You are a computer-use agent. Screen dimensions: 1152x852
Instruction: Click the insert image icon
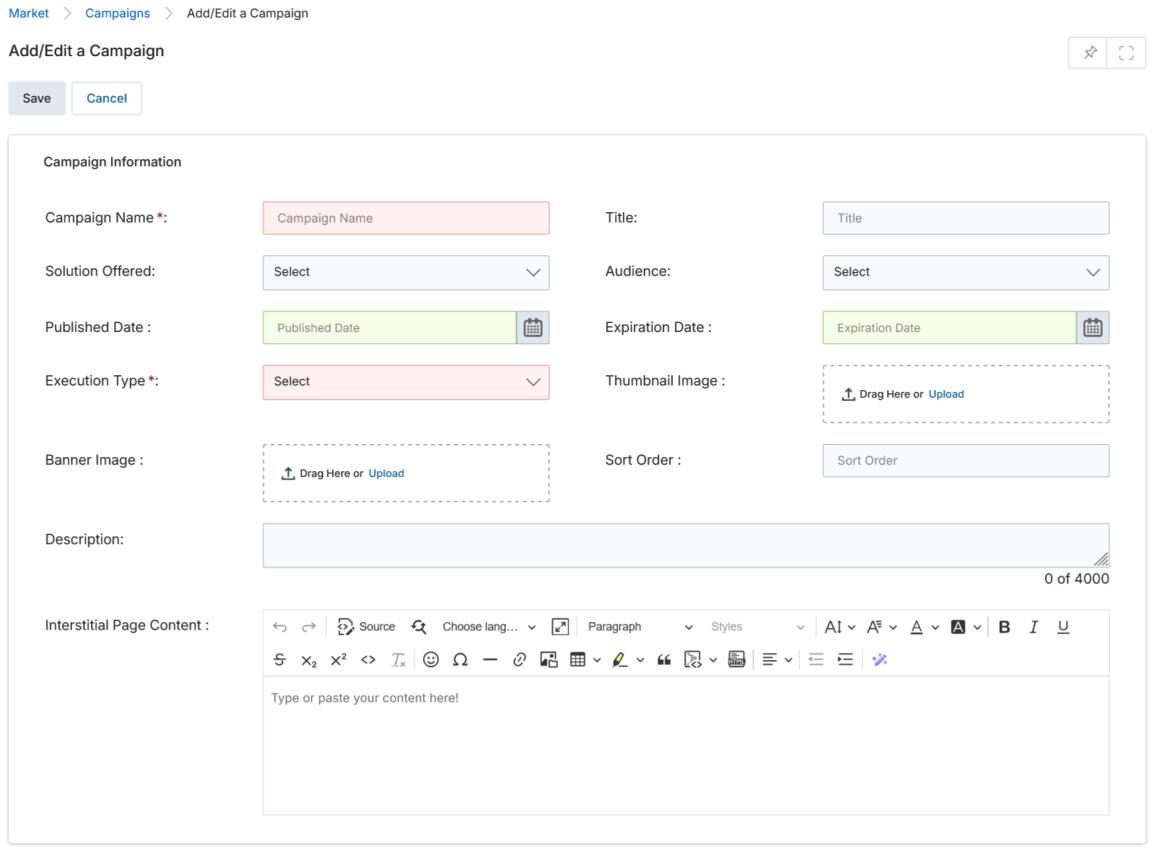[x=549, y=660]
